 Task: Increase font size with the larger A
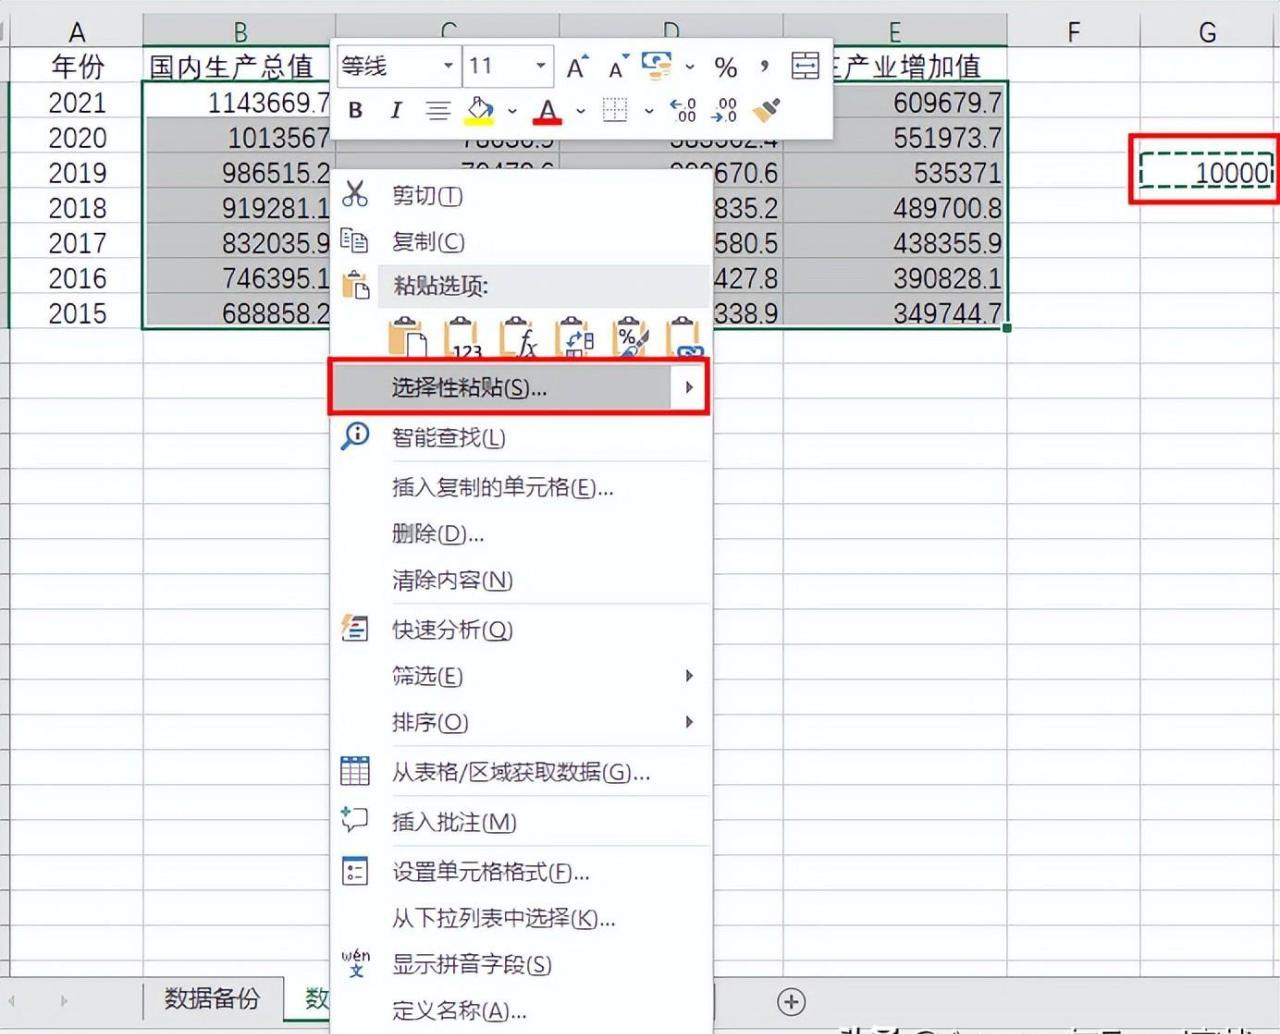pyautogui.click(x=577, y=67)
